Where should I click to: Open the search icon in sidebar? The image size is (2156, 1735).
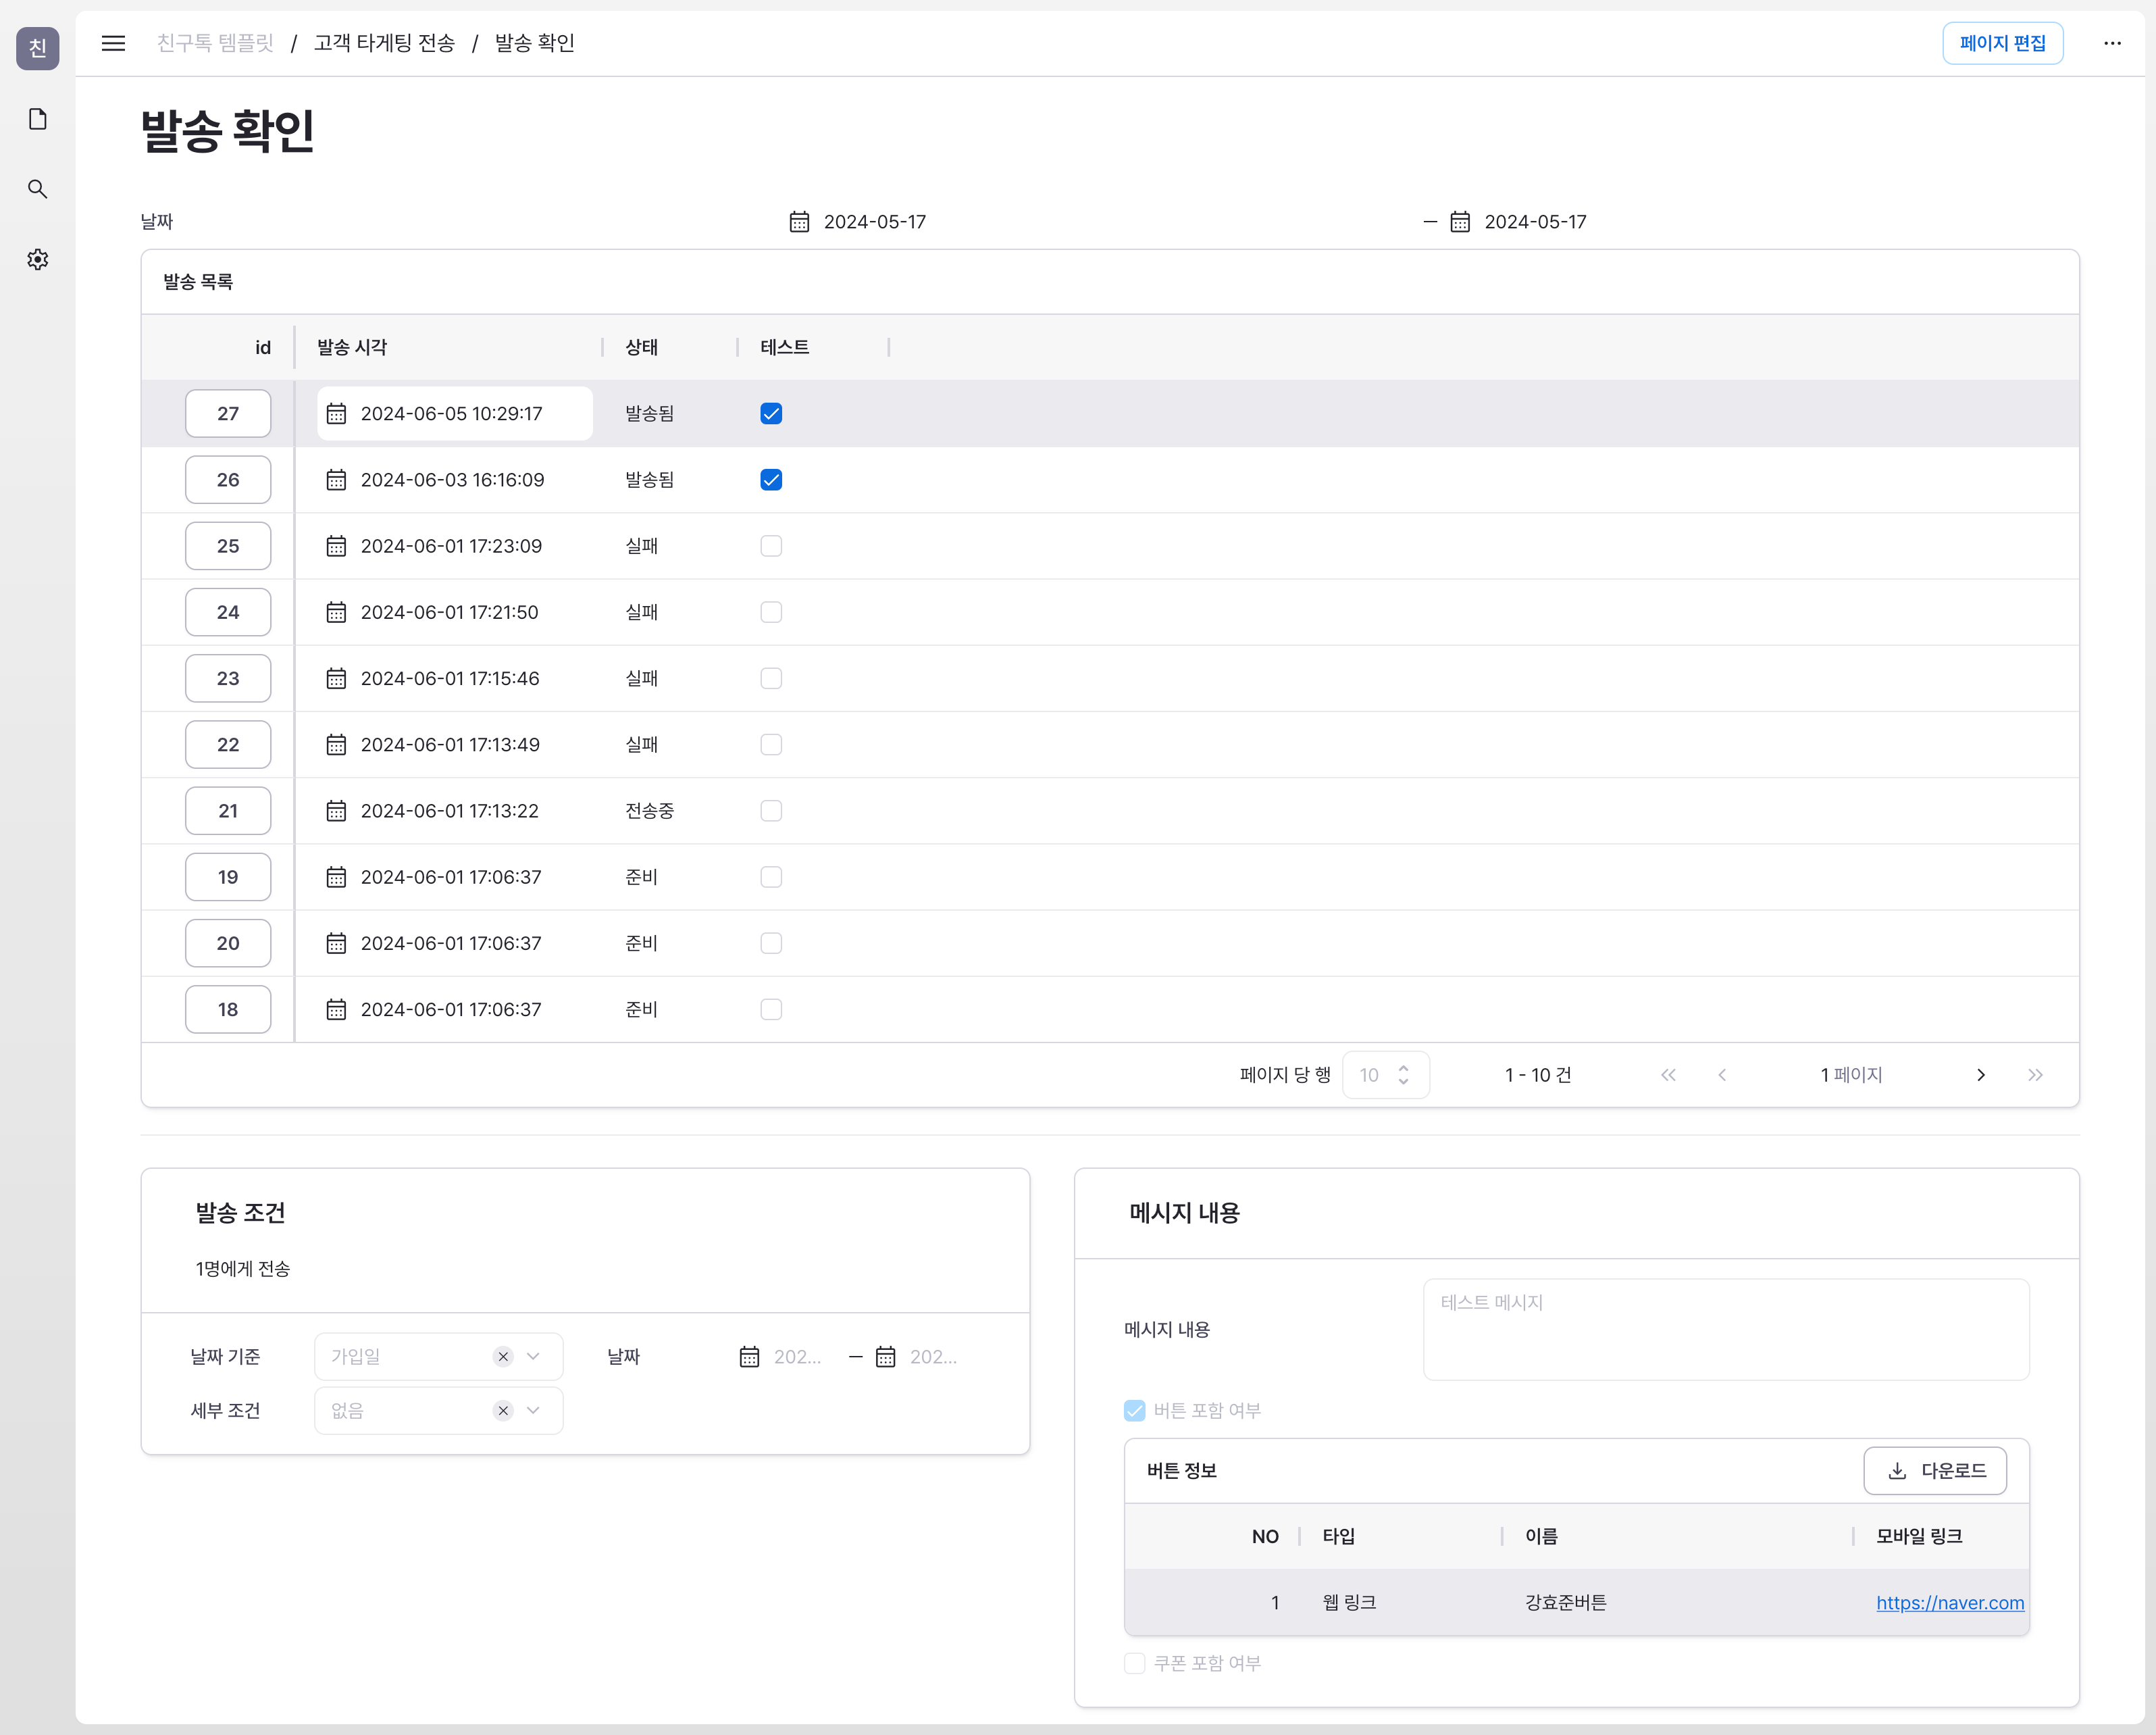point(38,189)
